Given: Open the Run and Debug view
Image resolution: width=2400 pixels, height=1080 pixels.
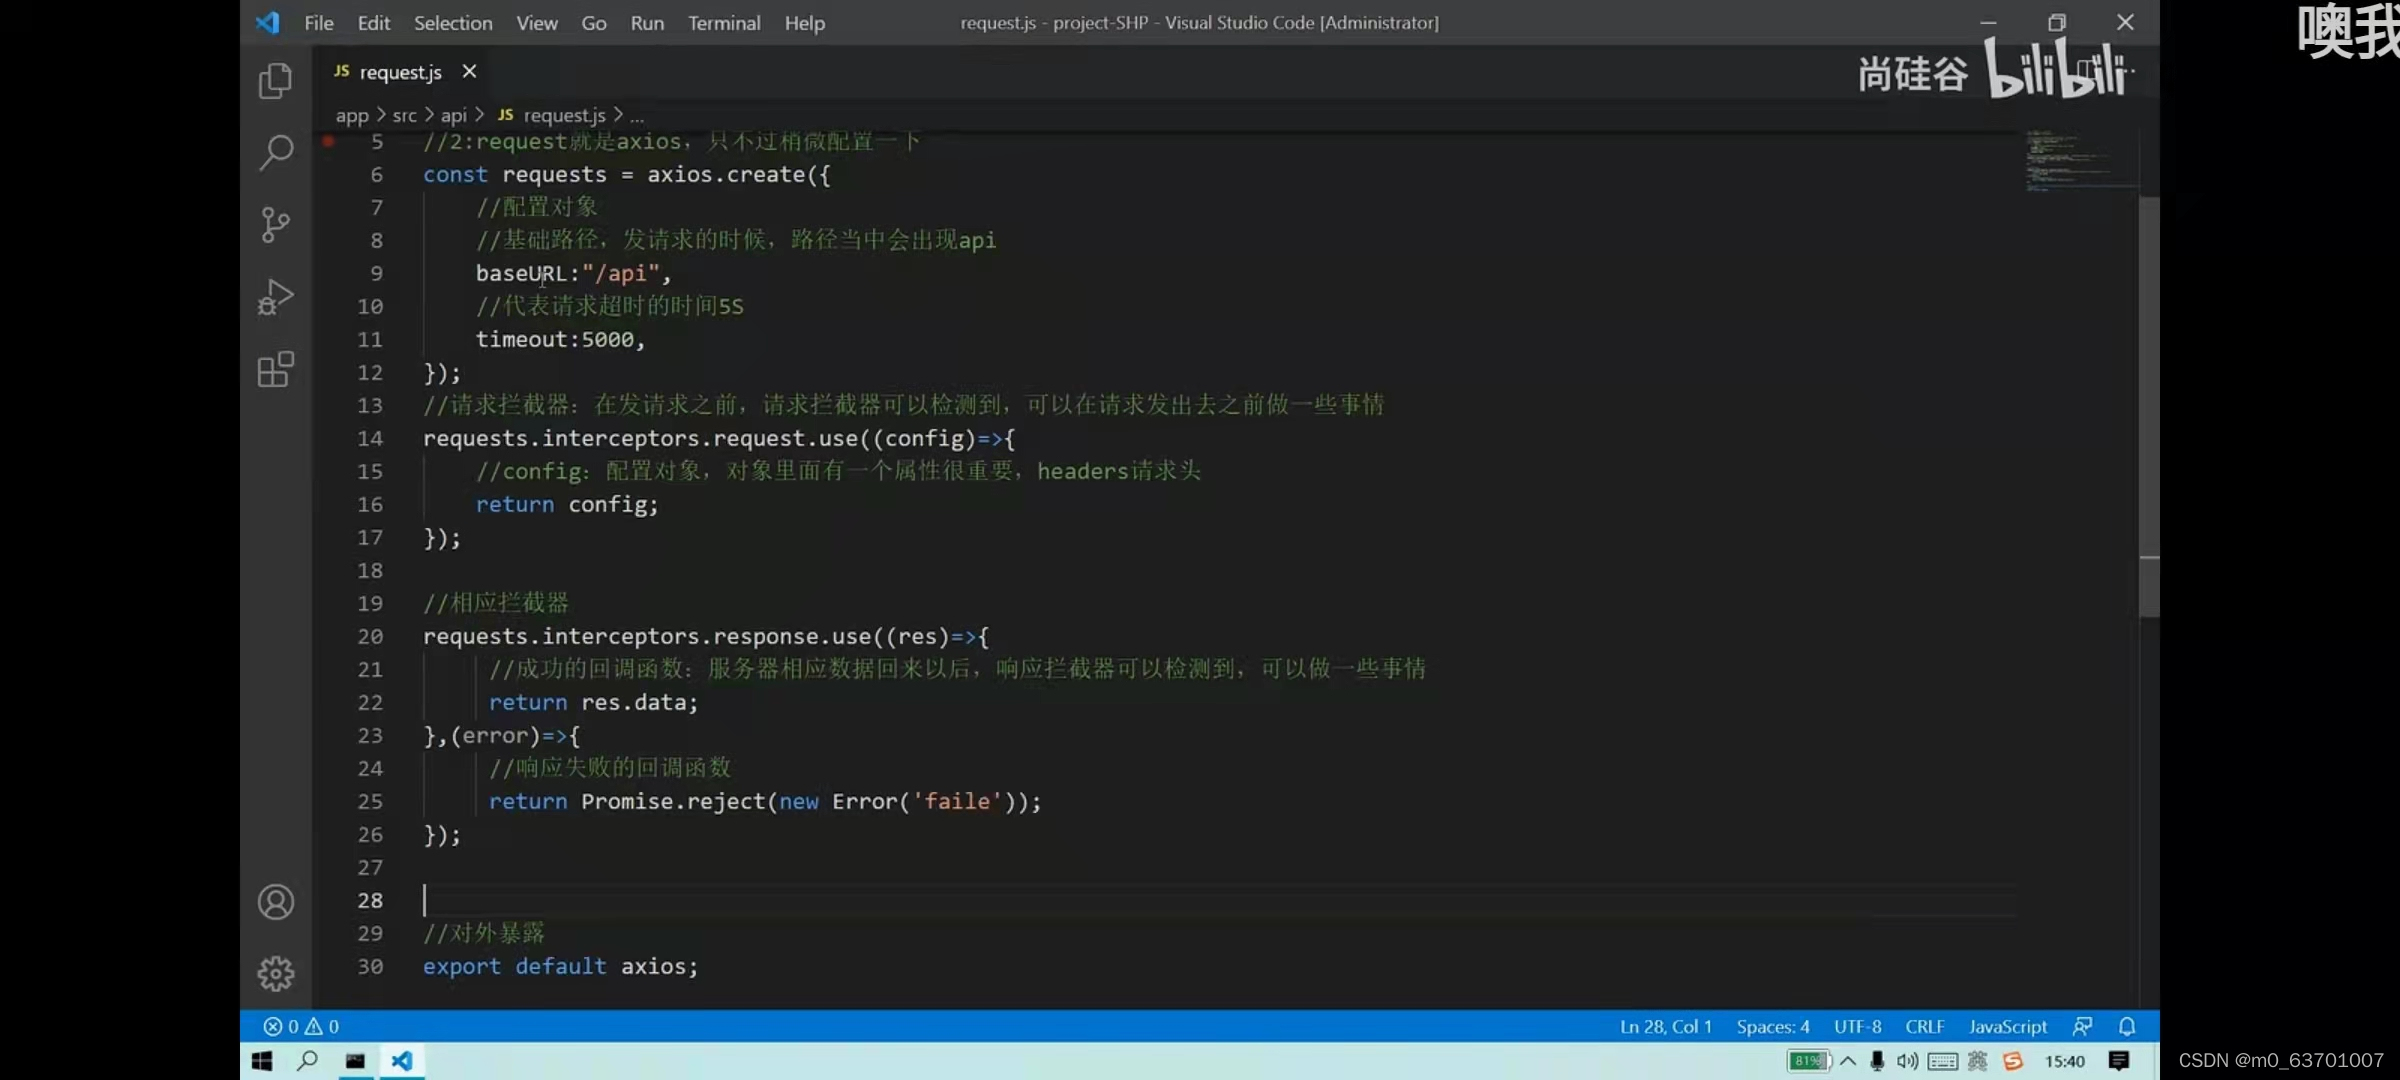Looking at the screenshot, I should [x=275, y=297].
